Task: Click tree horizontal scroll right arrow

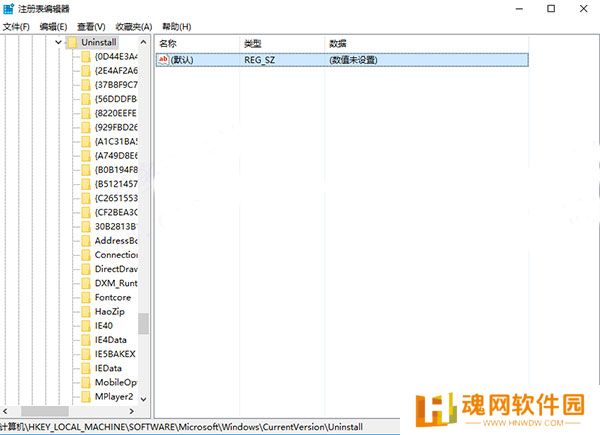Action: pyautogui.click(x=132, y=411)
